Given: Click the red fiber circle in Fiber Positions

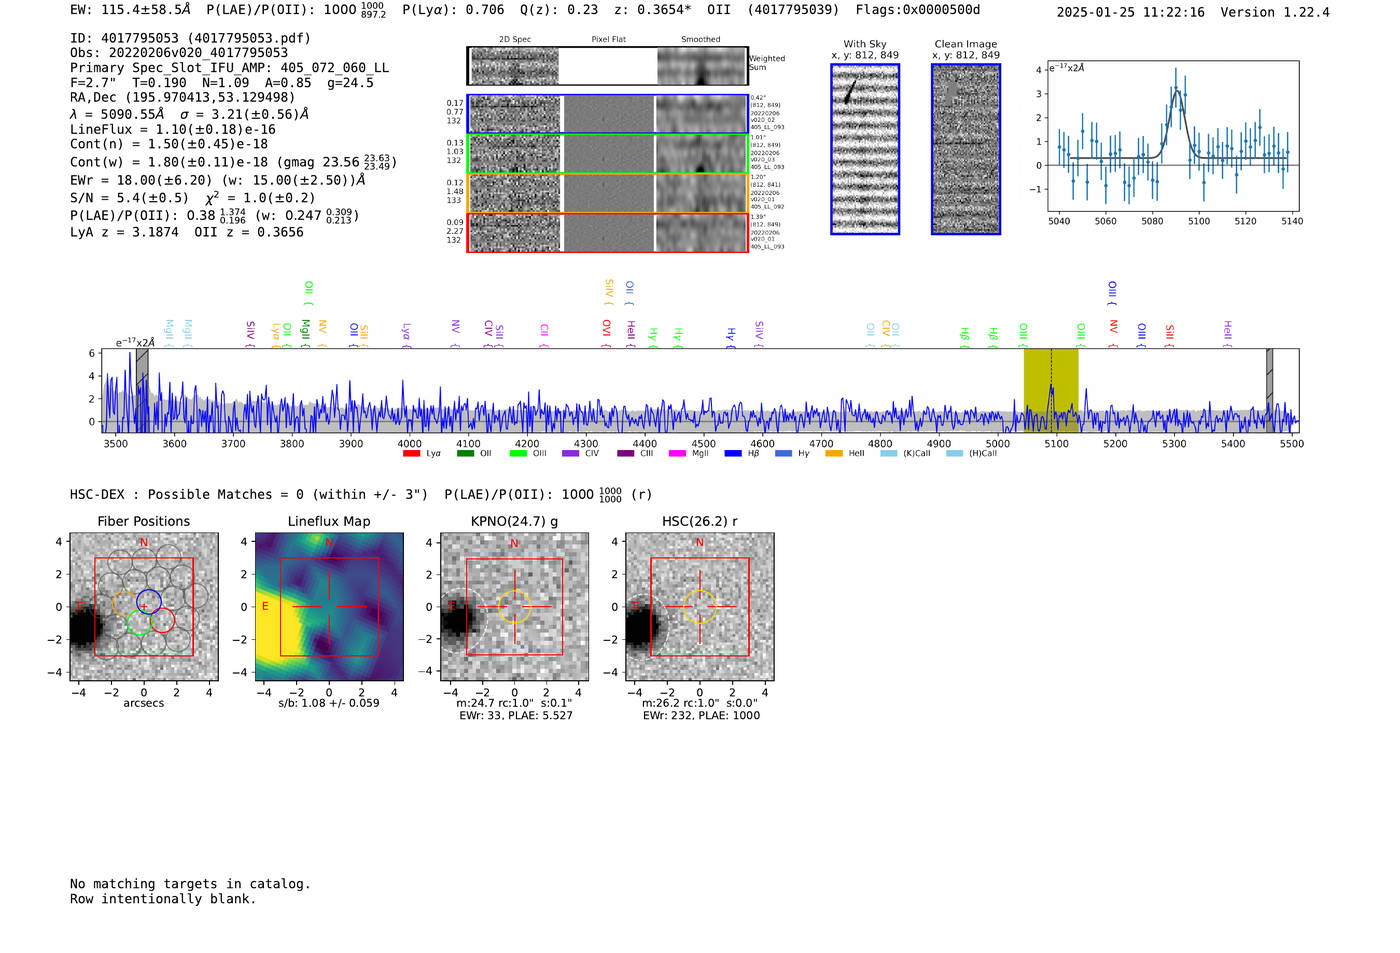Looking at the screenshot, I should pos(162,620).
